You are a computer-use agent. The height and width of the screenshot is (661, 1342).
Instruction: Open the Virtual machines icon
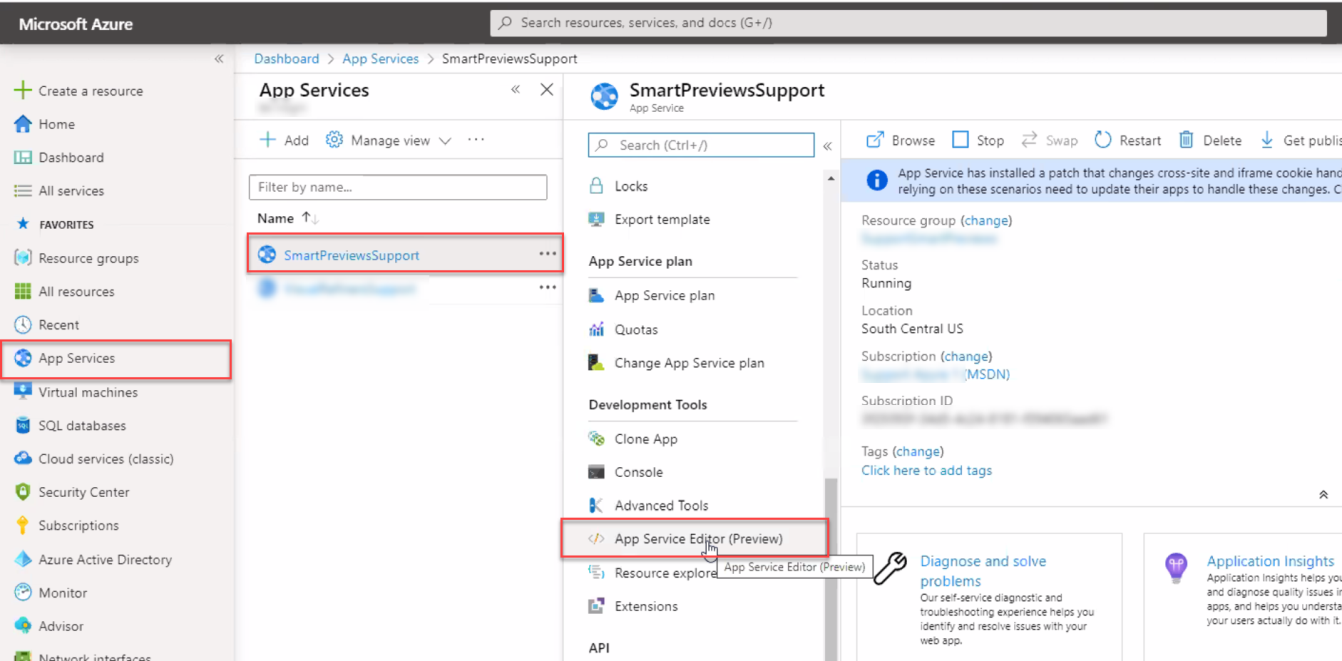point(22,392)
